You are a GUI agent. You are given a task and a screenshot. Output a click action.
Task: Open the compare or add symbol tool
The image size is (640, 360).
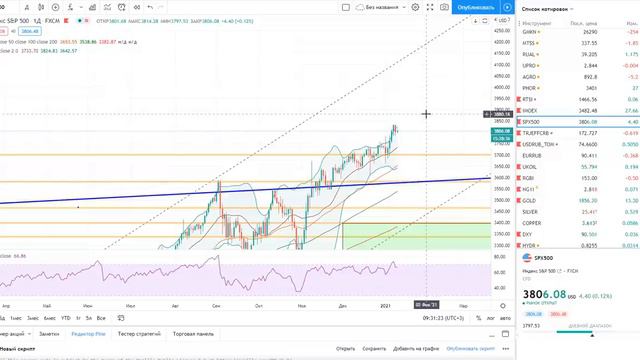pos(56,7)
